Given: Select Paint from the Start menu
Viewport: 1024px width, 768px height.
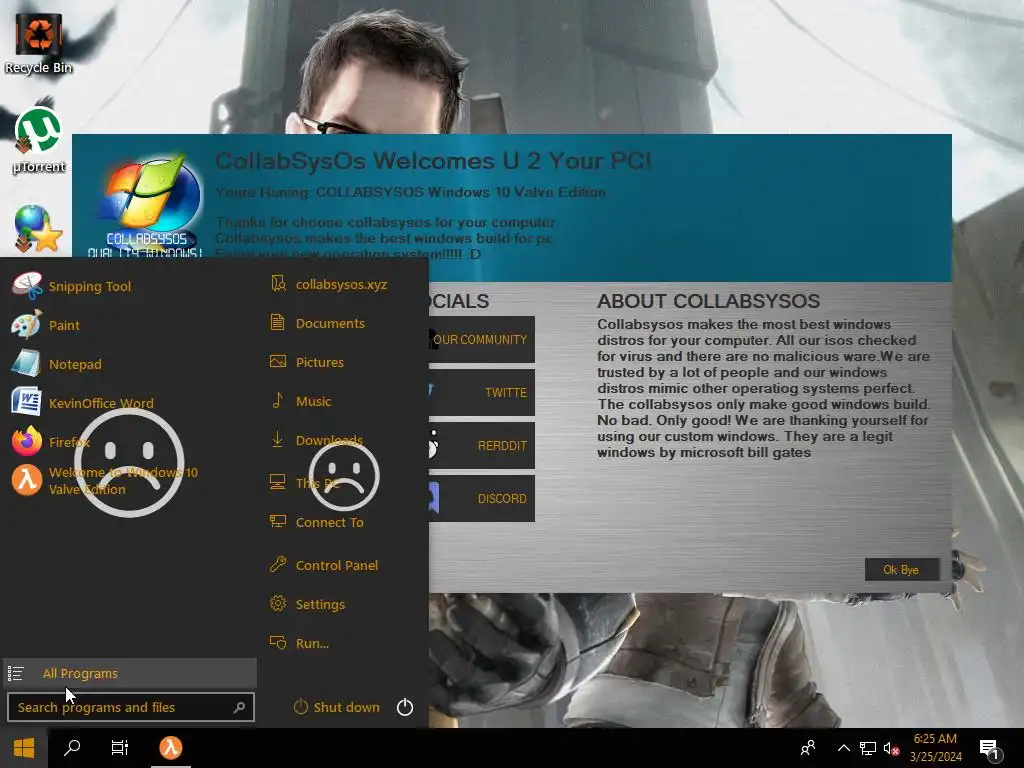Looking at the screenshot, I should click(x=65, y=325).
